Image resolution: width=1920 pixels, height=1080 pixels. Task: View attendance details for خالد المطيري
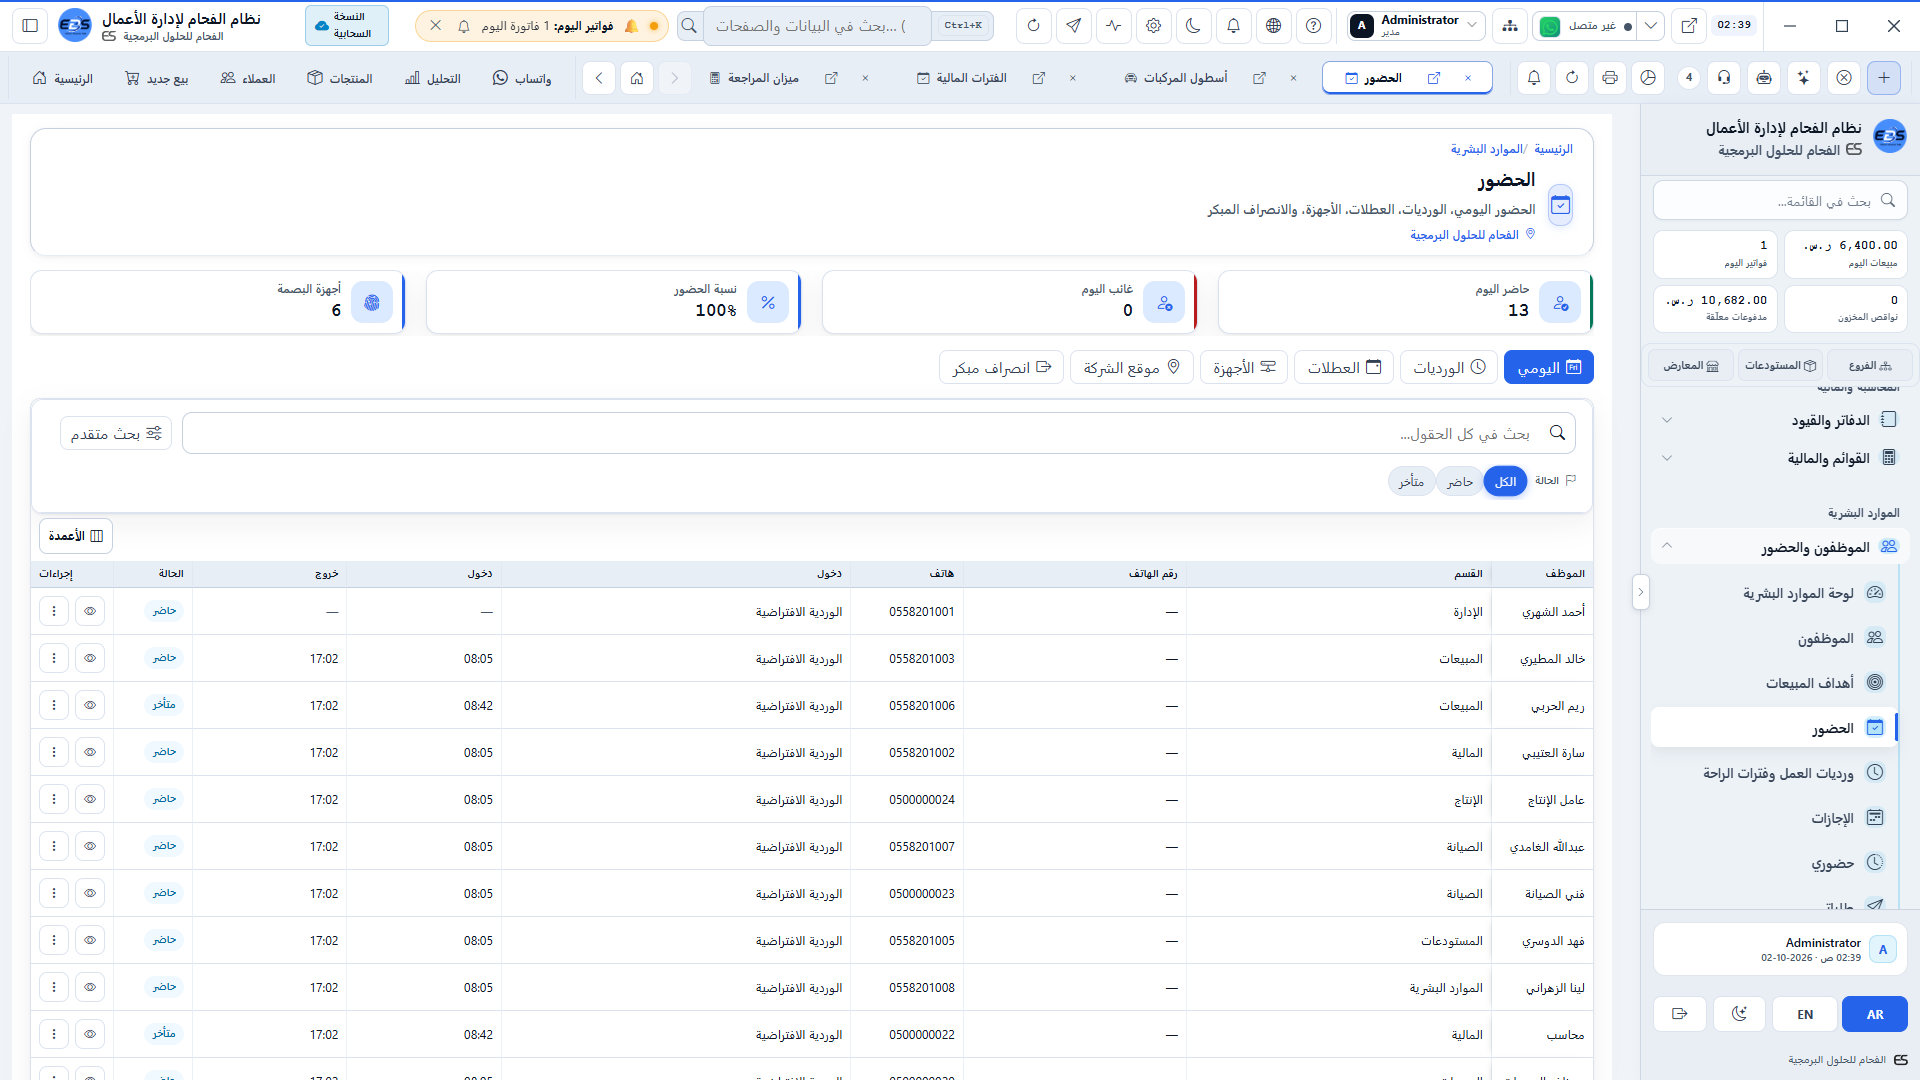coord(90,658)
